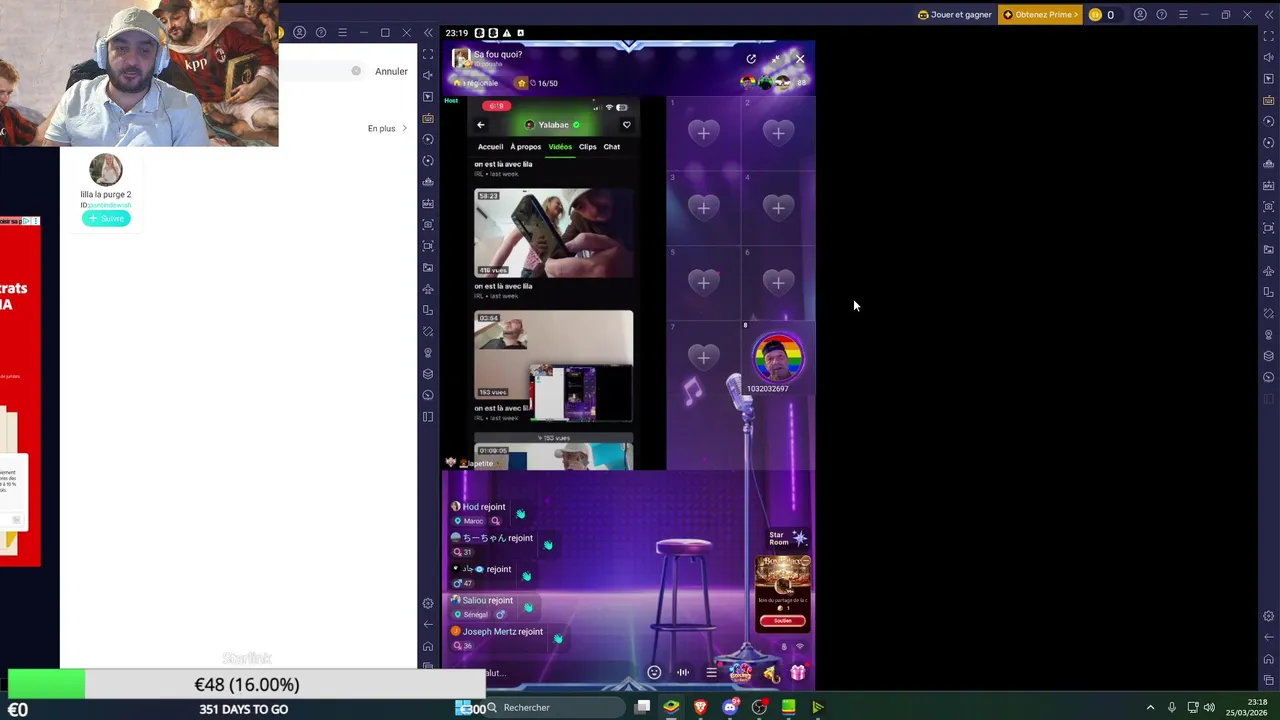
Task: Shrink the room with the minimize arrows icon
Action: [x=775, y=59]
